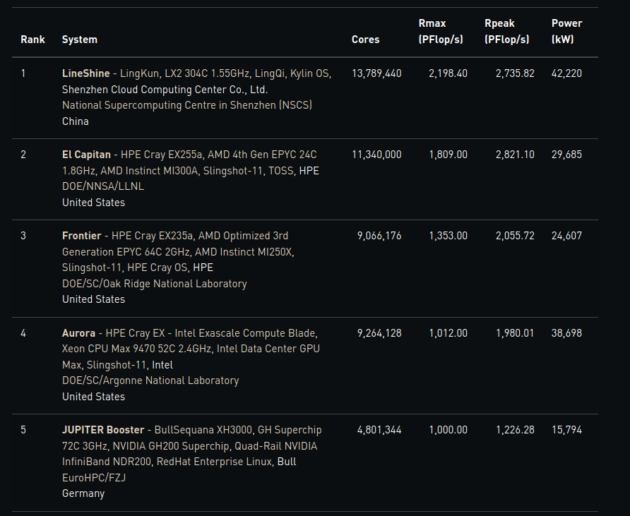630x516 pixels.
Task: Click the EuroHPC/FZJ site text
Action: [94, 478]
